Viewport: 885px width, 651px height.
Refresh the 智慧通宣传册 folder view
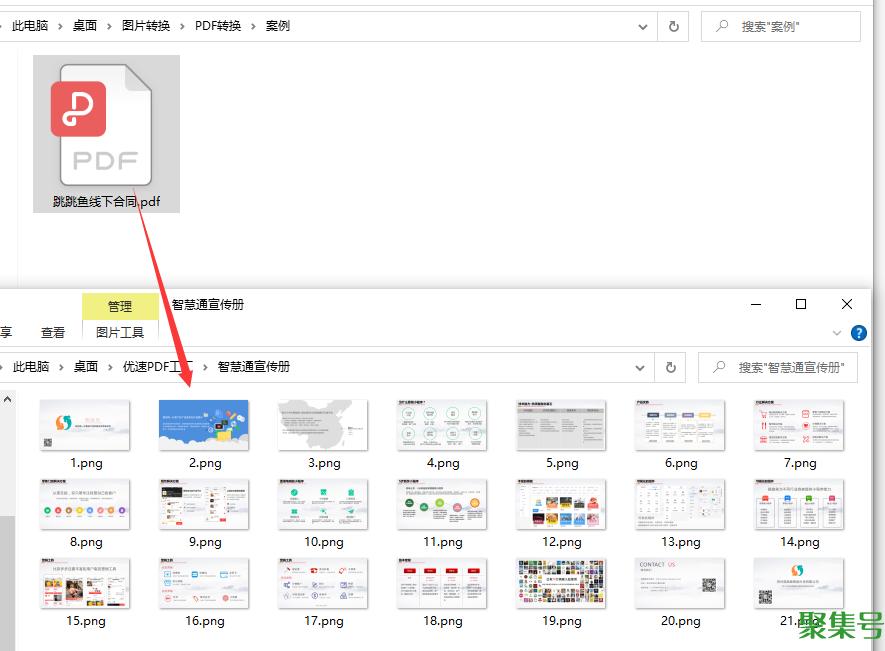click(671, 367)
